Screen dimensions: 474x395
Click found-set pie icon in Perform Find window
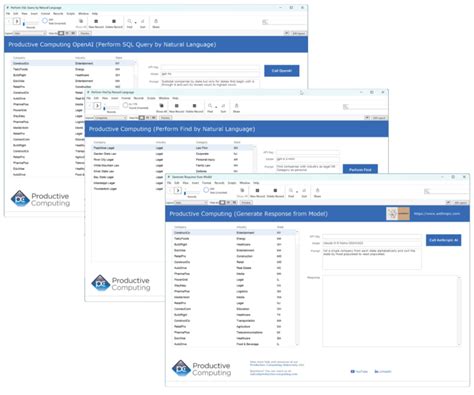pos(125,105)
